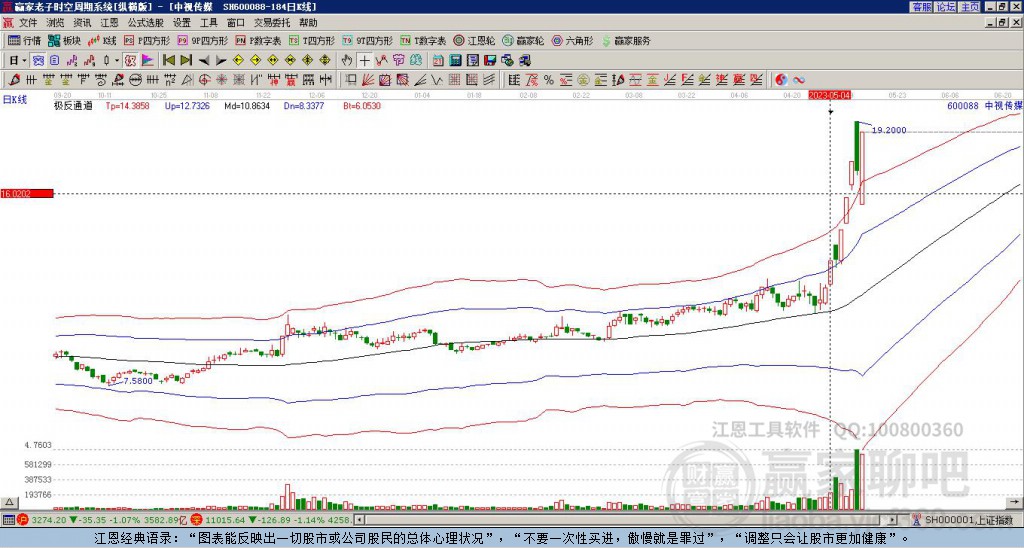Open the 论坛 forum link
The height and width of the screenshot is (548, 1024).
coord(945,7)
